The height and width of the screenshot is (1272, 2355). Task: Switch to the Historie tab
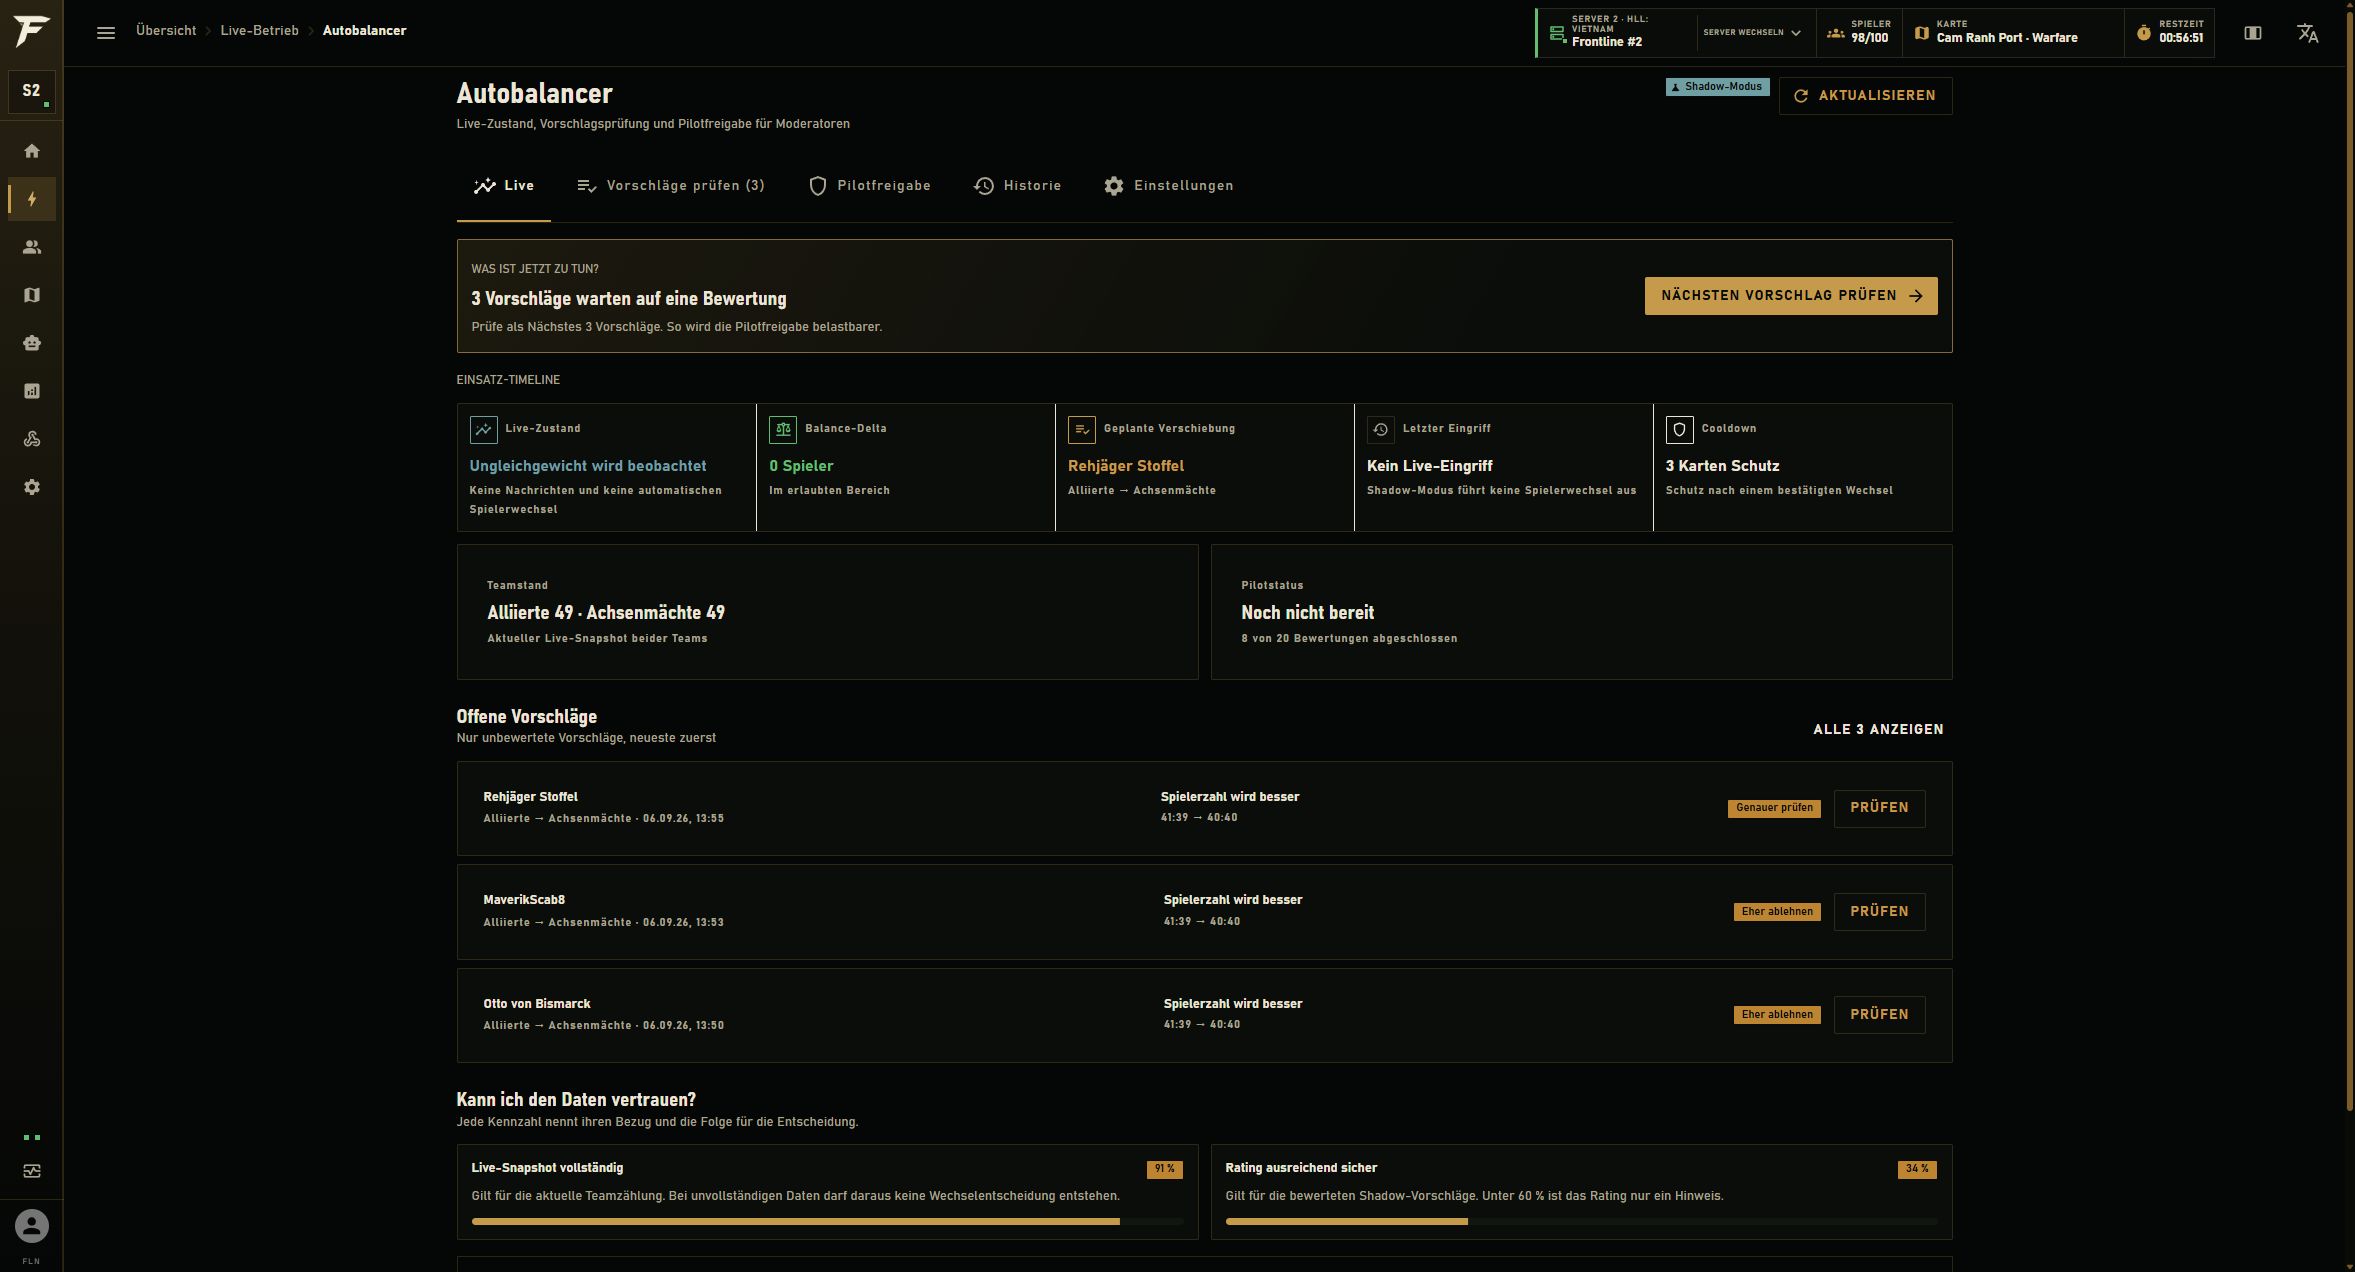click(1018, 186)
